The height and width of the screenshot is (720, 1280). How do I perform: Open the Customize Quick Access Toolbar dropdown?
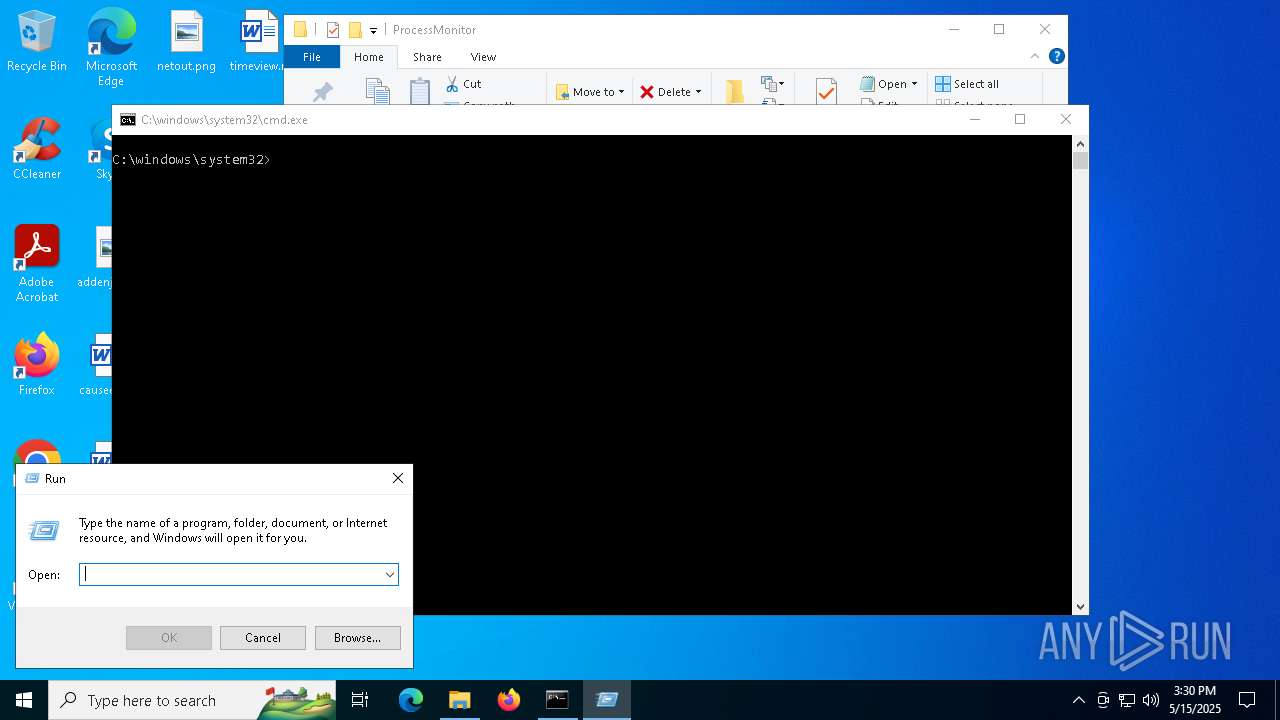tap(373, 31)
